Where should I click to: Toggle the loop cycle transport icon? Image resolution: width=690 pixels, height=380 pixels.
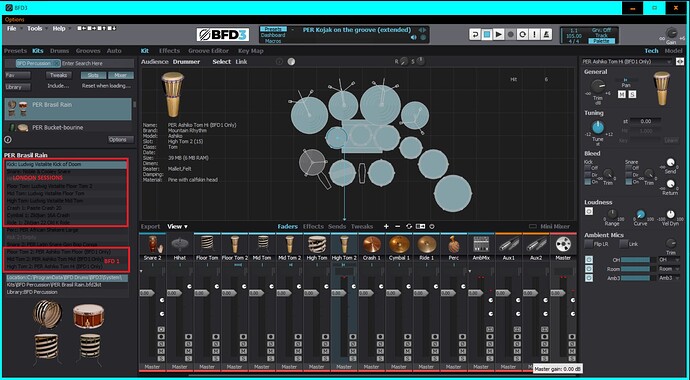(522, 34)
